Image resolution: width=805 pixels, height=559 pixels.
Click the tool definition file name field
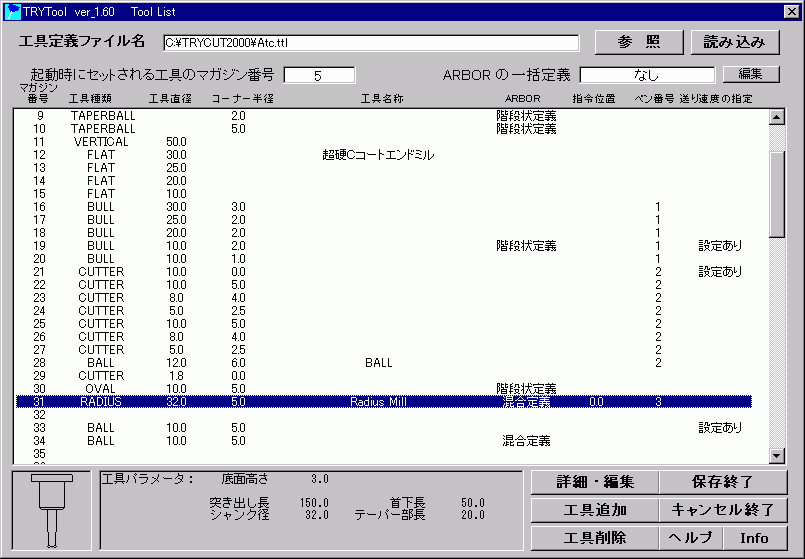click(371, 43)
